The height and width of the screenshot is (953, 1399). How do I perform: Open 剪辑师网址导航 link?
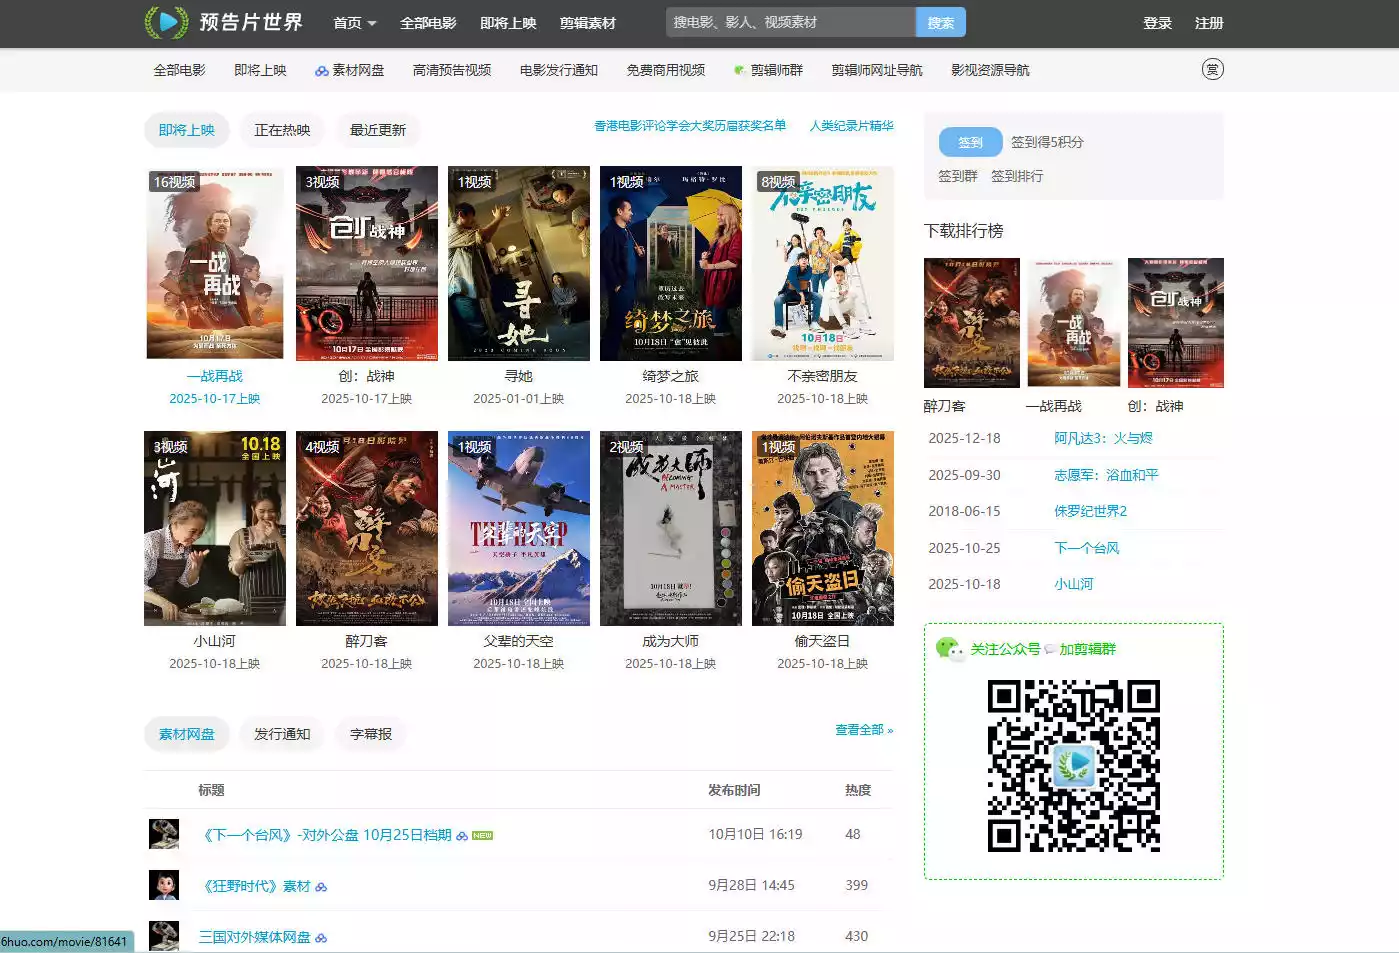coord(877,70)
